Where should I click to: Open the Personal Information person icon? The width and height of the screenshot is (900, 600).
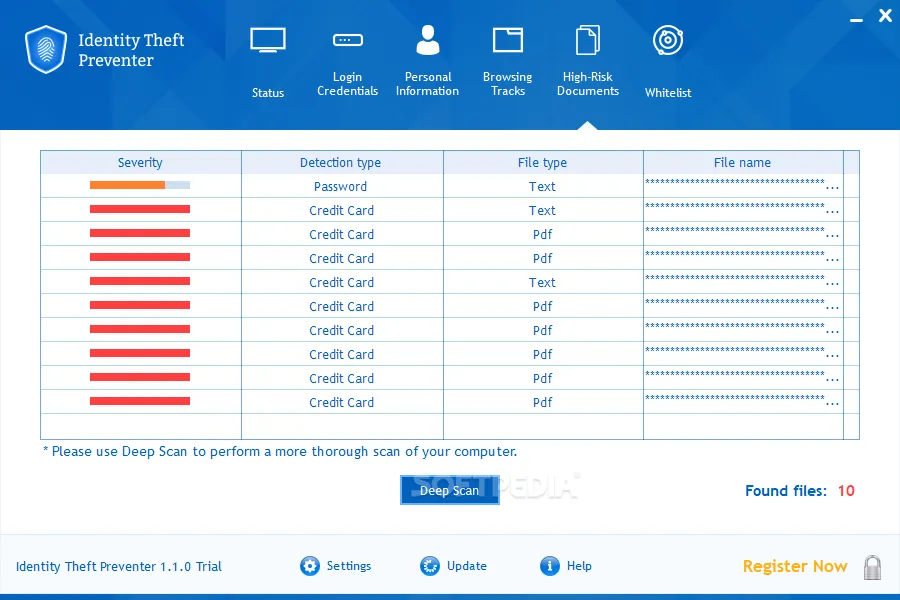coord(428,40)
